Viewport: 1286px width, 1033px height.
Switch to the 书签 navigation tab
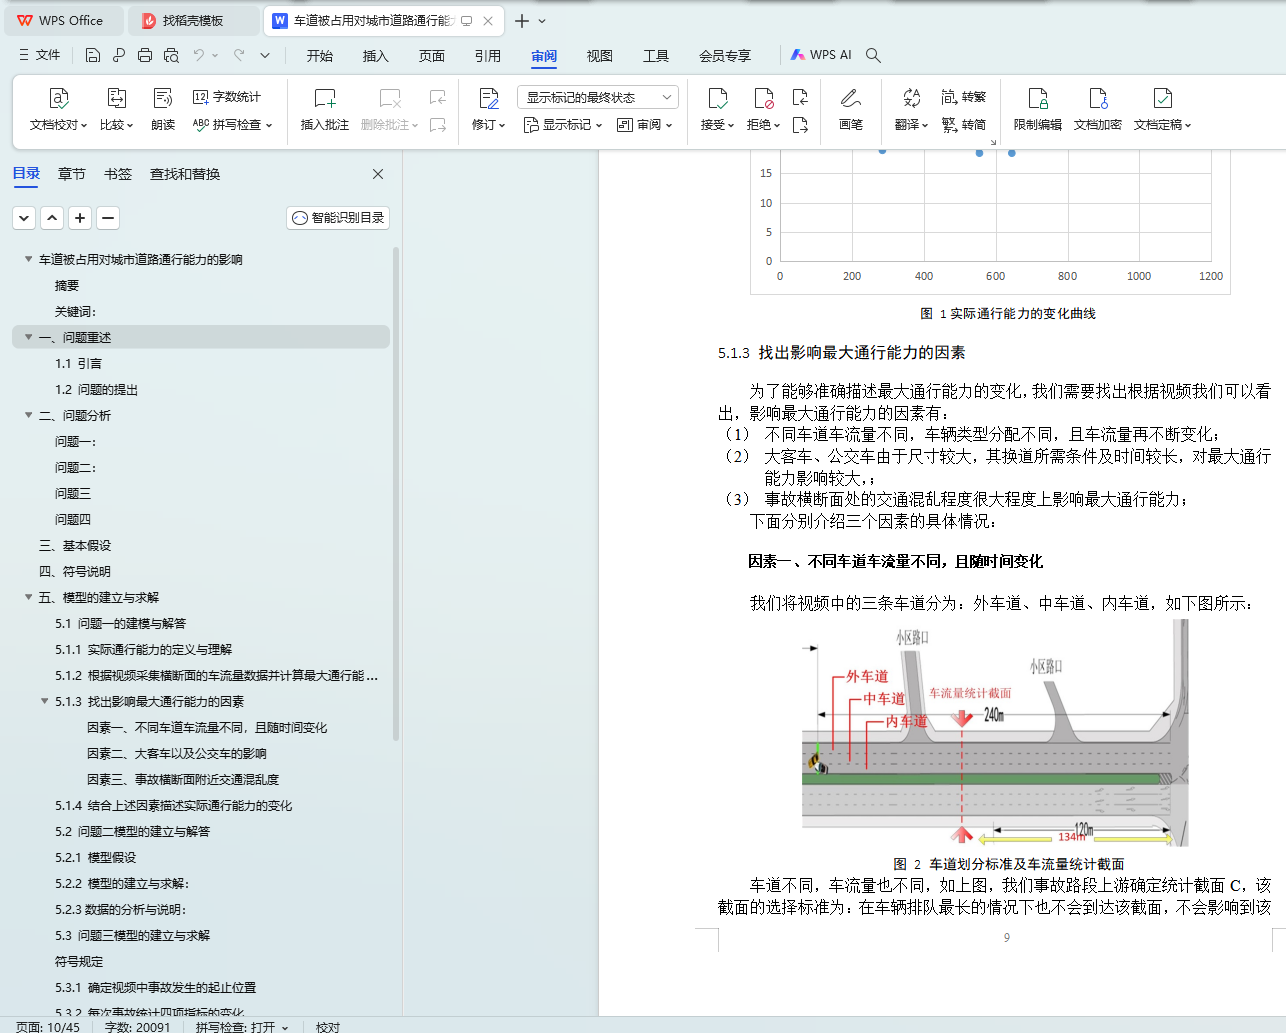tap(118, 174)
